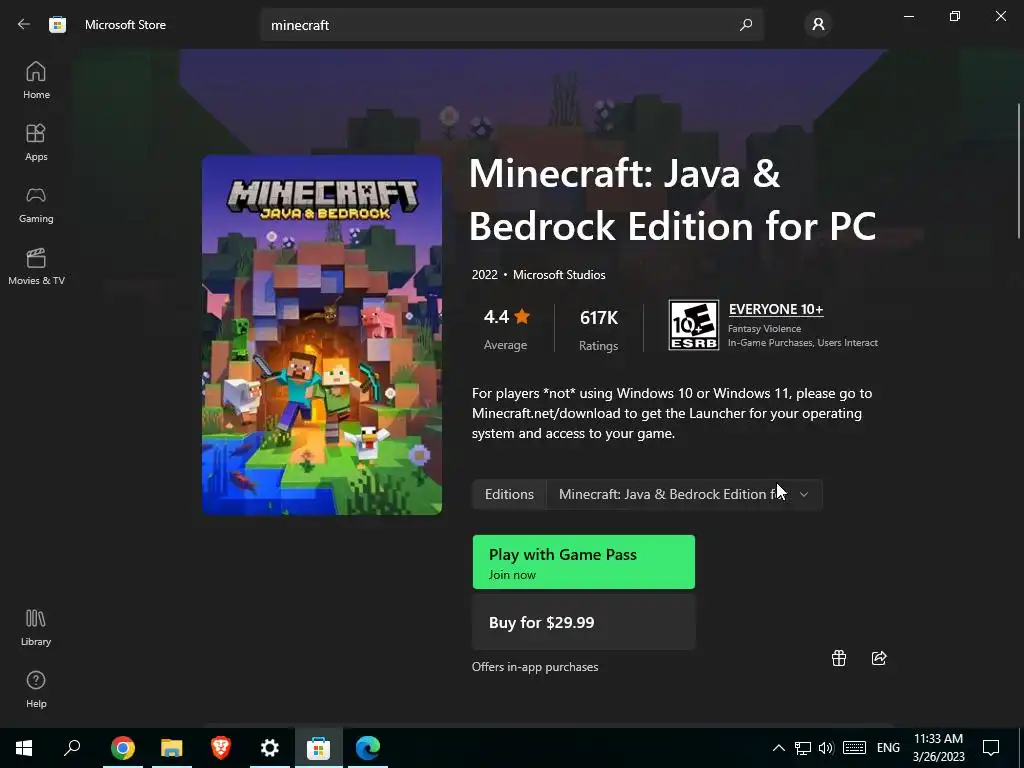Open taskbar search
The height and width of the screenshot is (768, 1024).
72,748
